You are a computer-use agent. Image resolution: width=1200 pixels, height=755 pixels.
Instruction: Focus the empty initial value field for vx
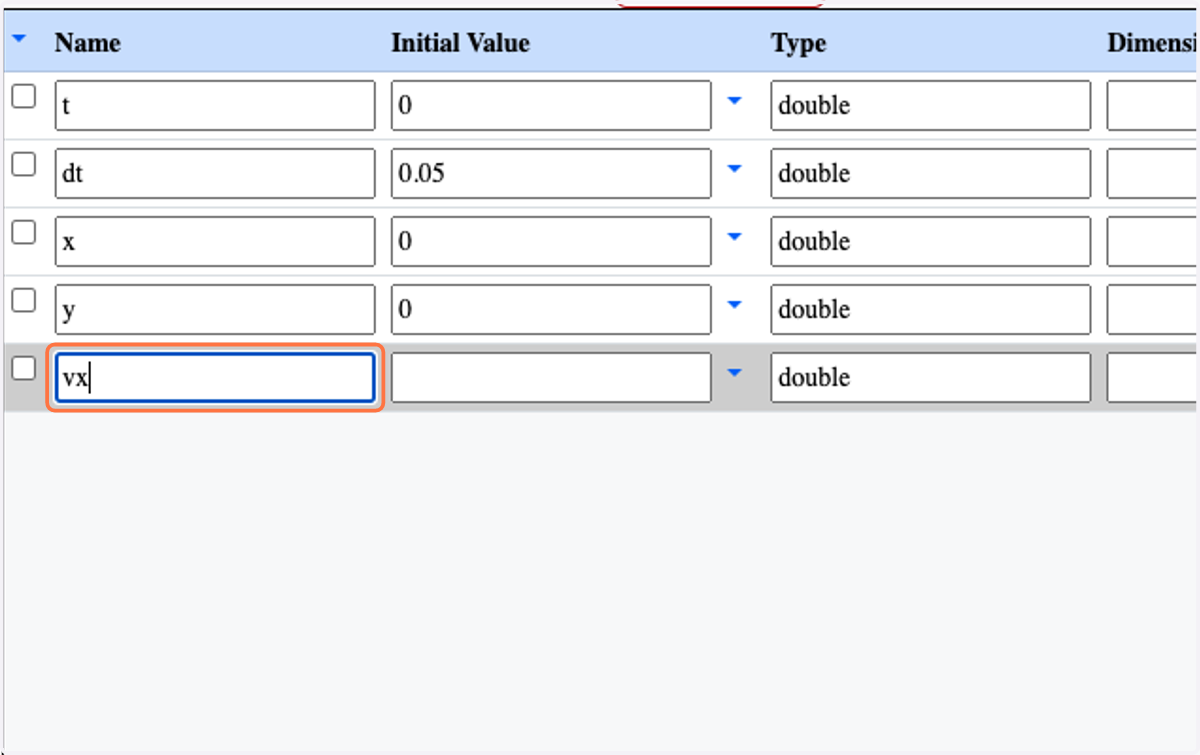[551, 377]
